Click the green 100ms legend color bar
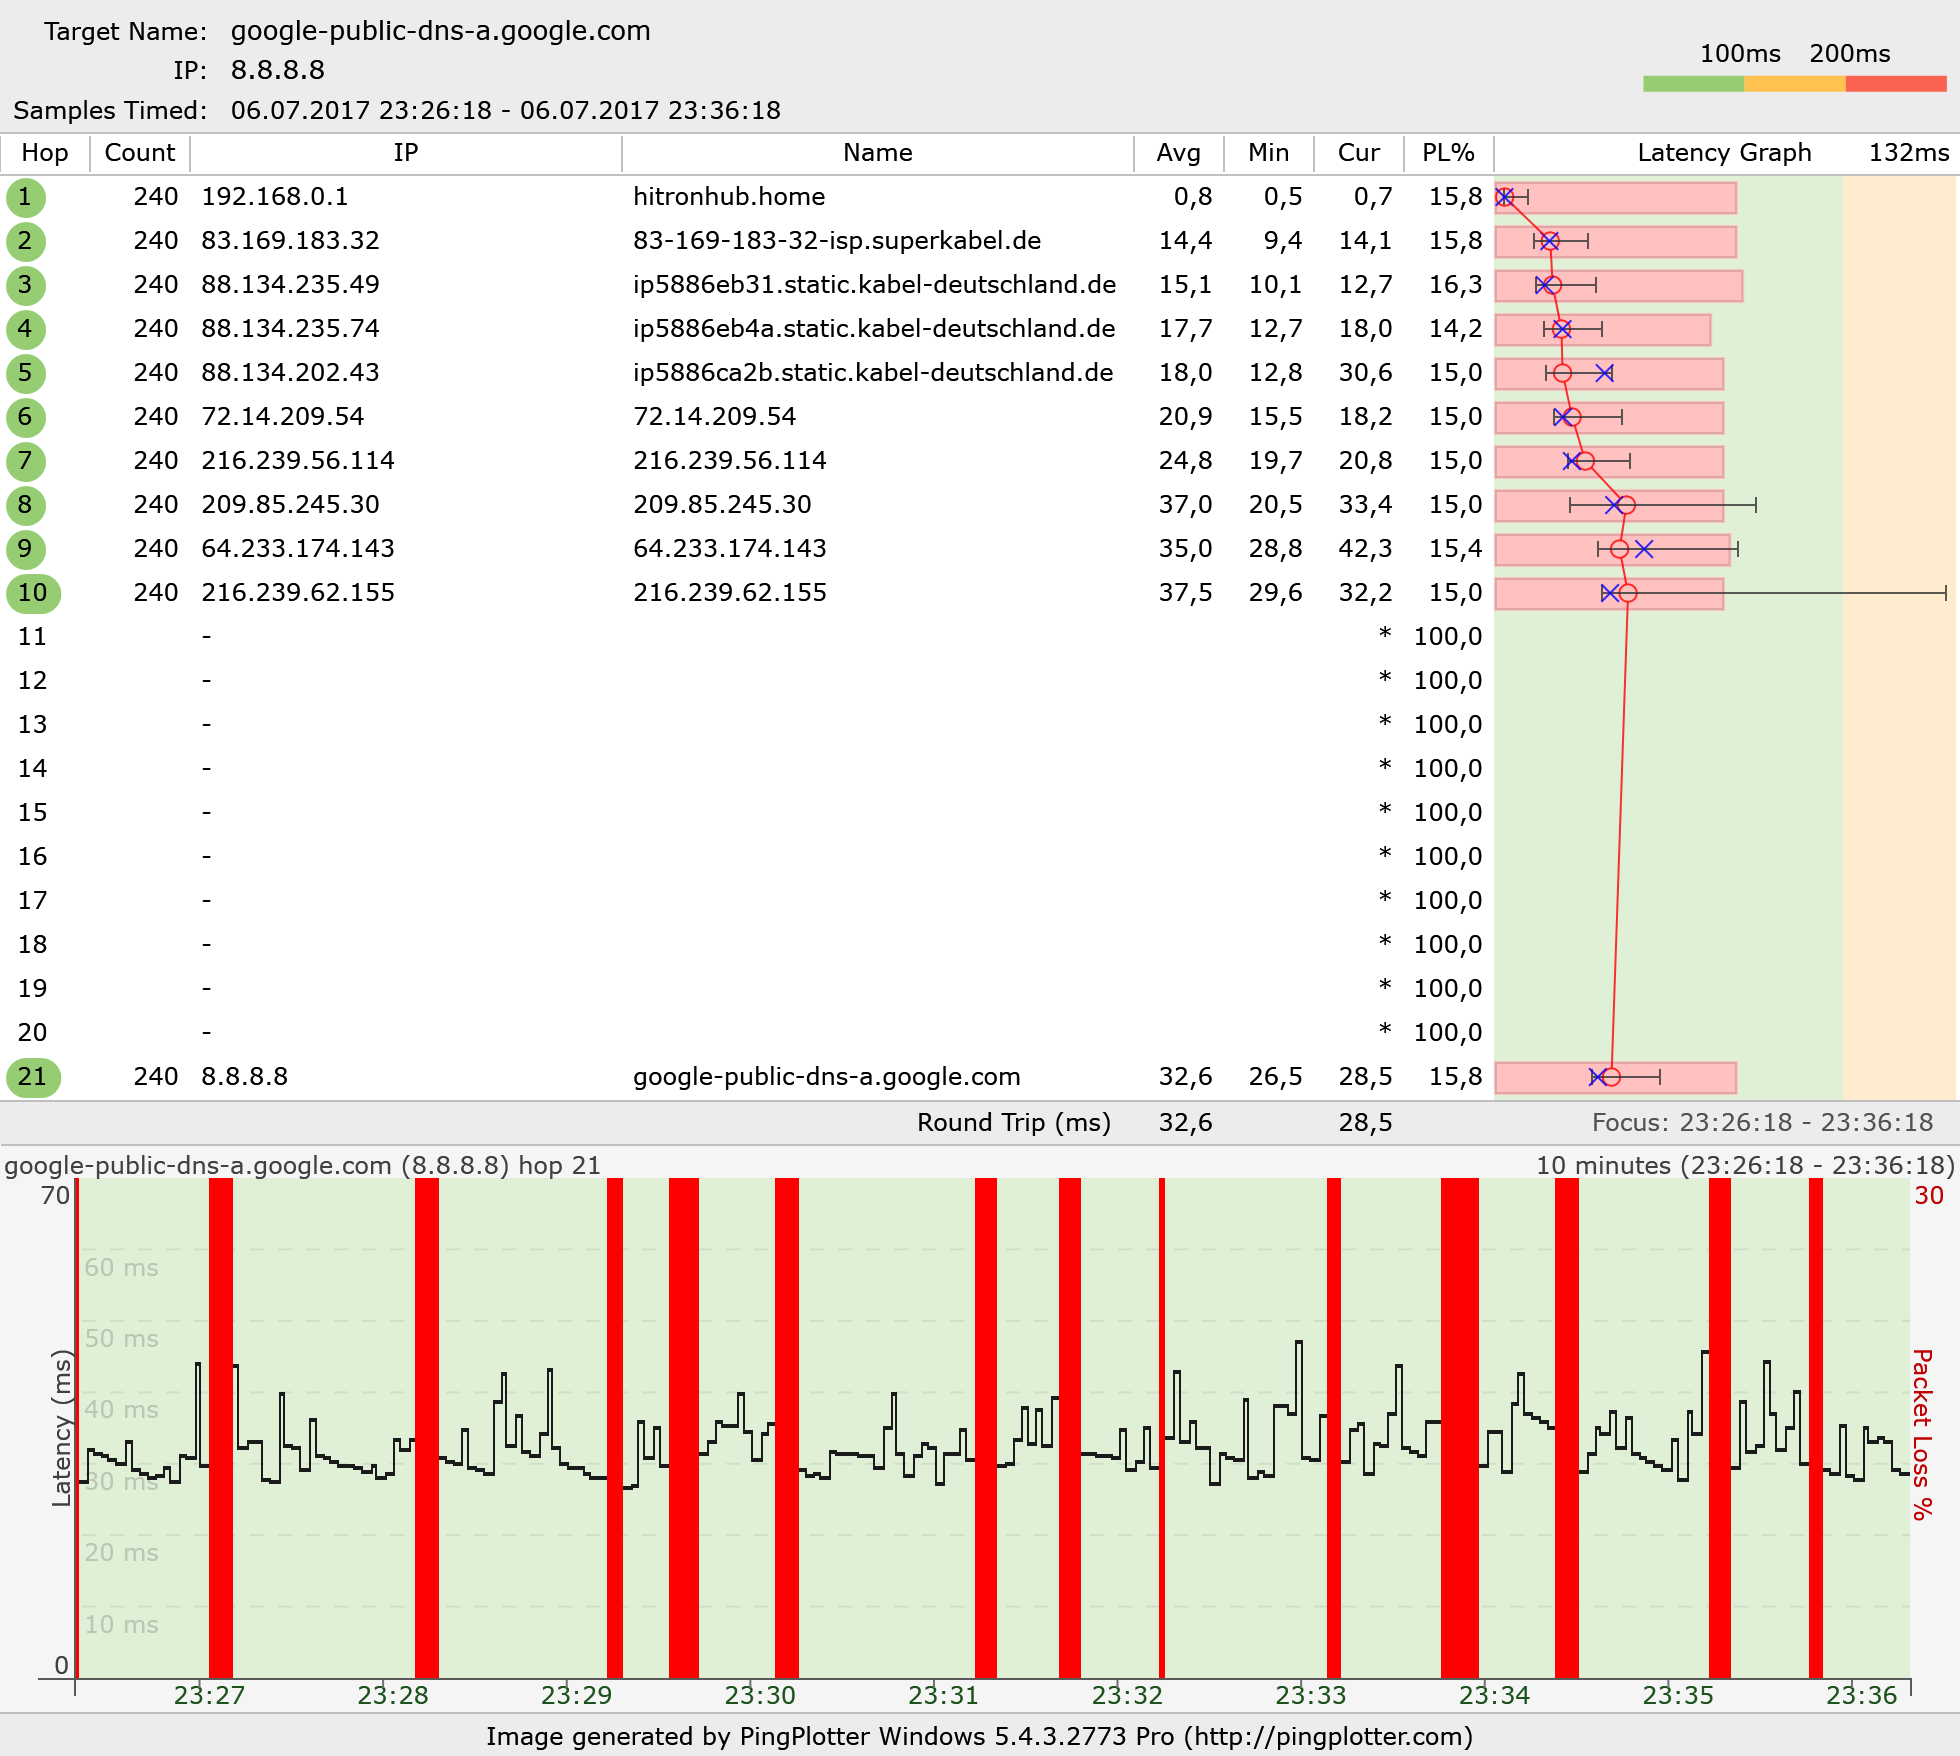Viewport: 1960px width, 1756px height. pyautogui.click(x=1693, y=84)
